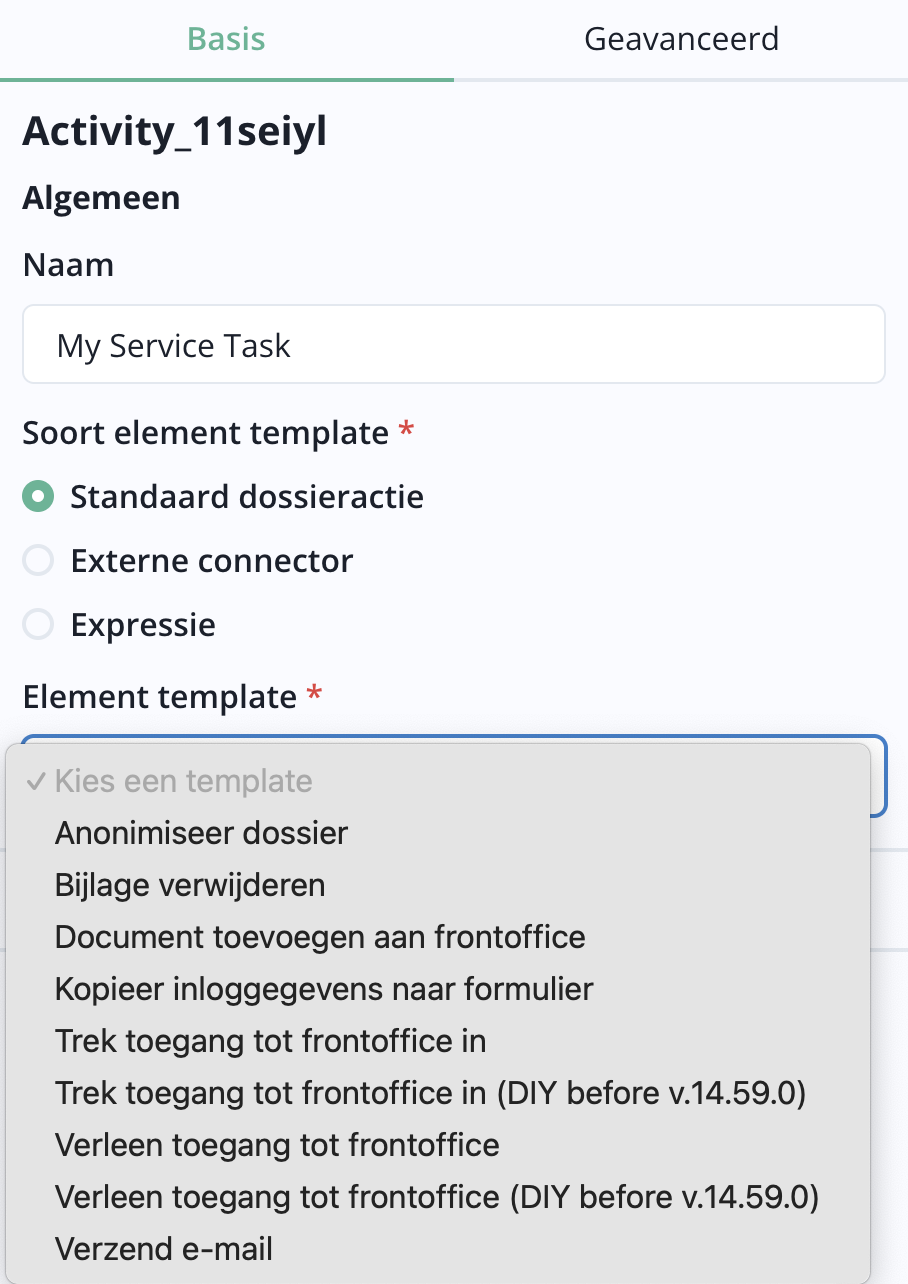Switch to the Basis tab
The width and height of the screenshot is (908, 1284).
pyautogui.click(x=225, y=38)
